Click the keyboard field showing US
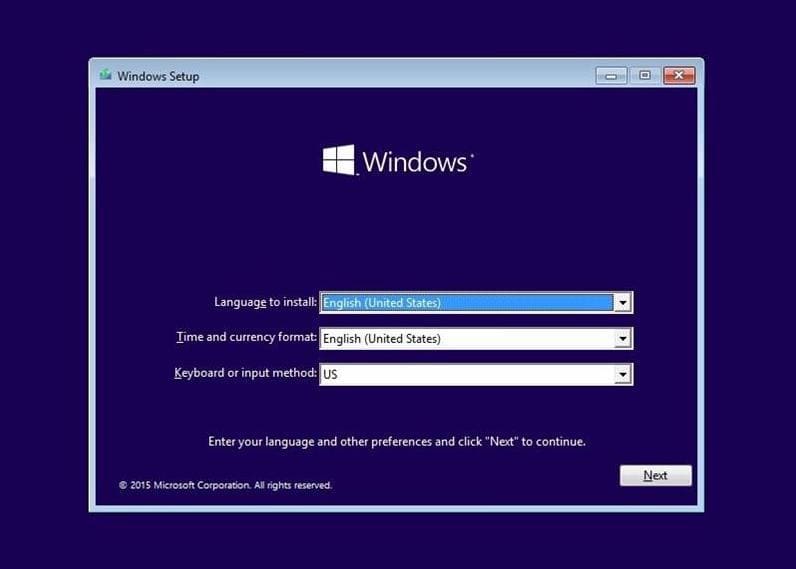The image size is (796, 569). tap(466, 375)
